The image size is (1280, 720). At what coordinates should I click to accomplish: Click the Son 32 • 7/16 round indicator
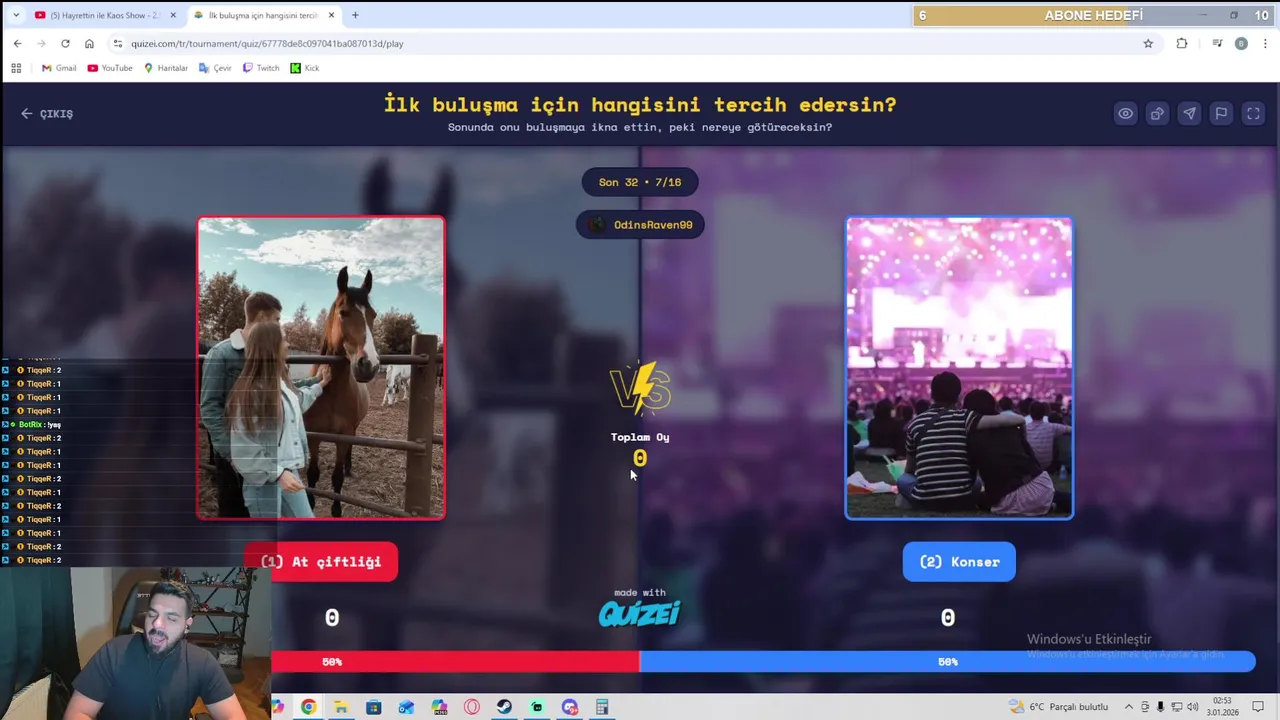pos(640,182)
